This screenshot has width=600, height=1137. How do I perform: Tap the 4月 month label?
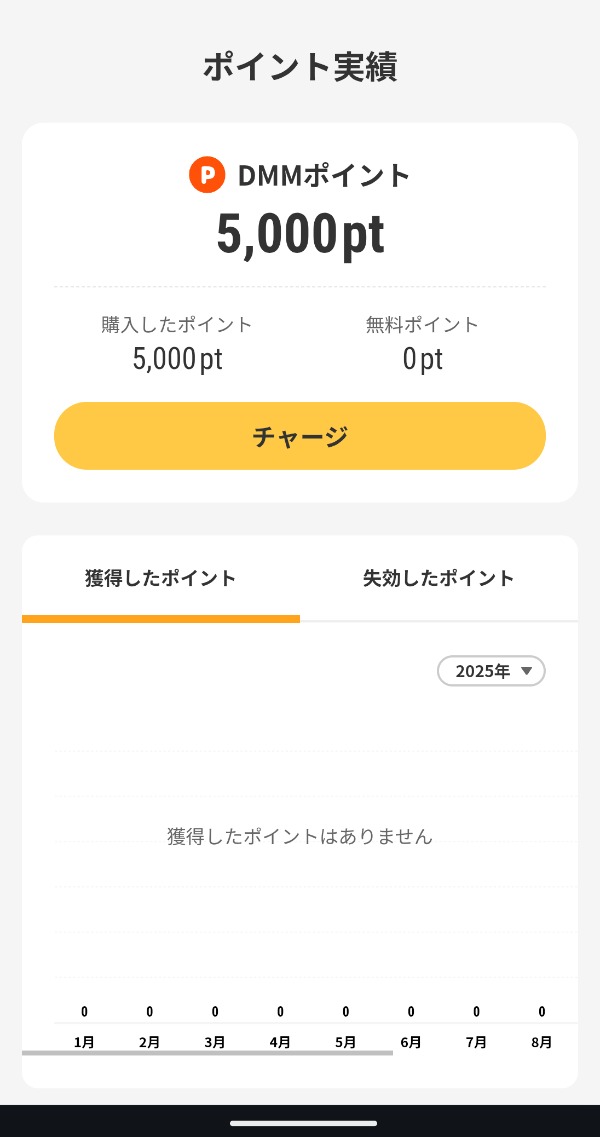click(x=280, y=1041)
